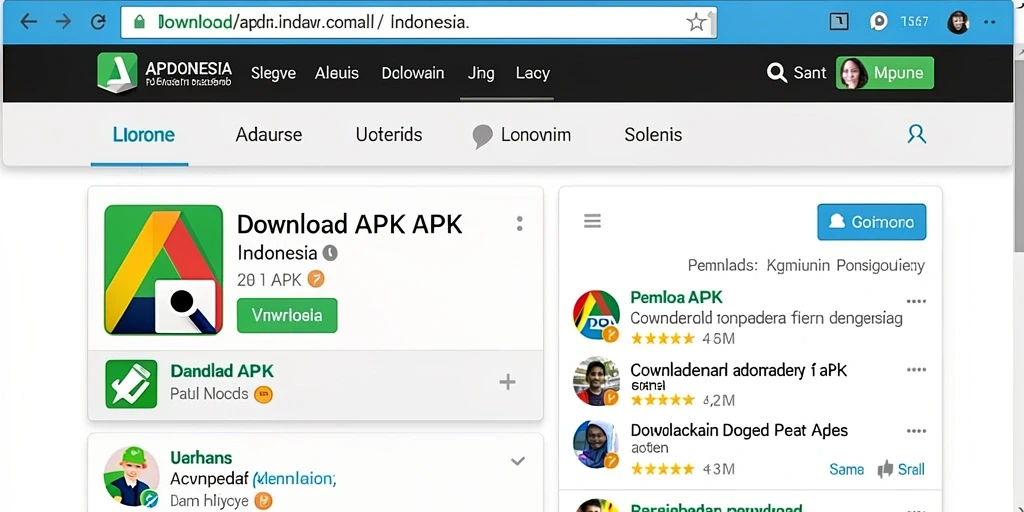The width and height of the screenshot is (1024, 512).
Task: Open the Pemloa APK round app icon
Action: [x=596, y=315]
